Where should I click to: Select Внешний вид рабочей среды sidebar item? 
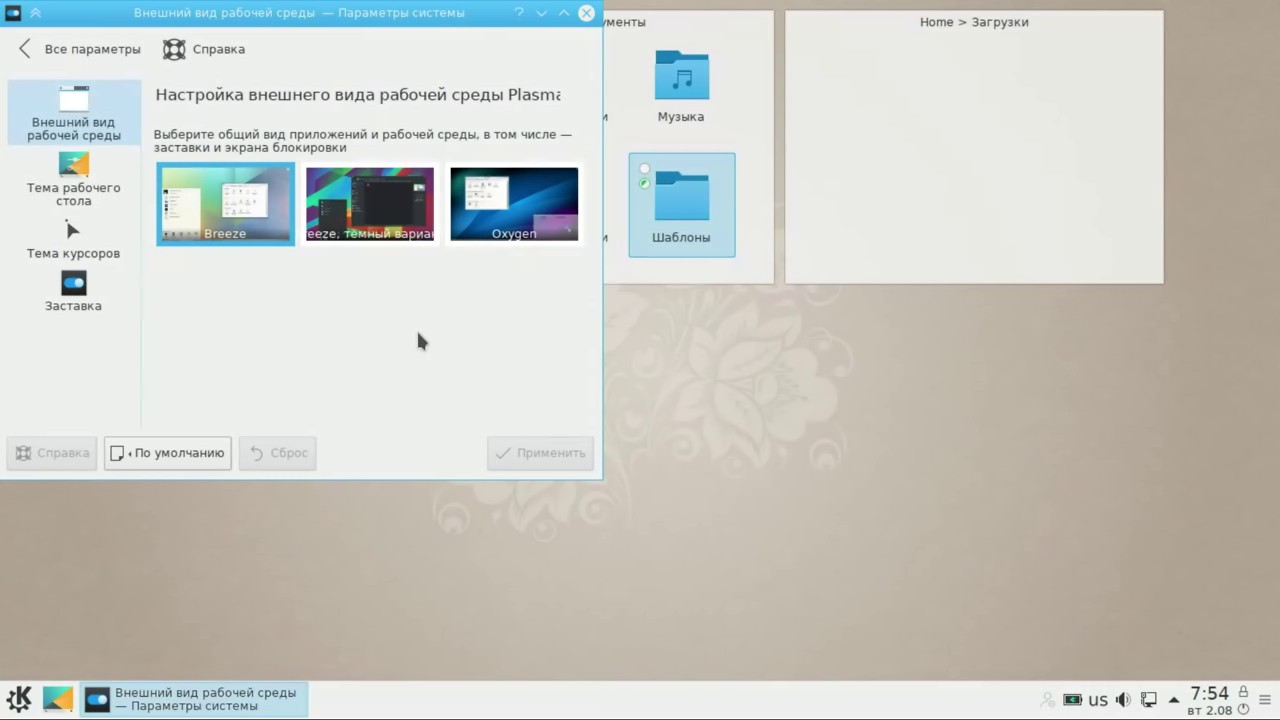point(73,113)
